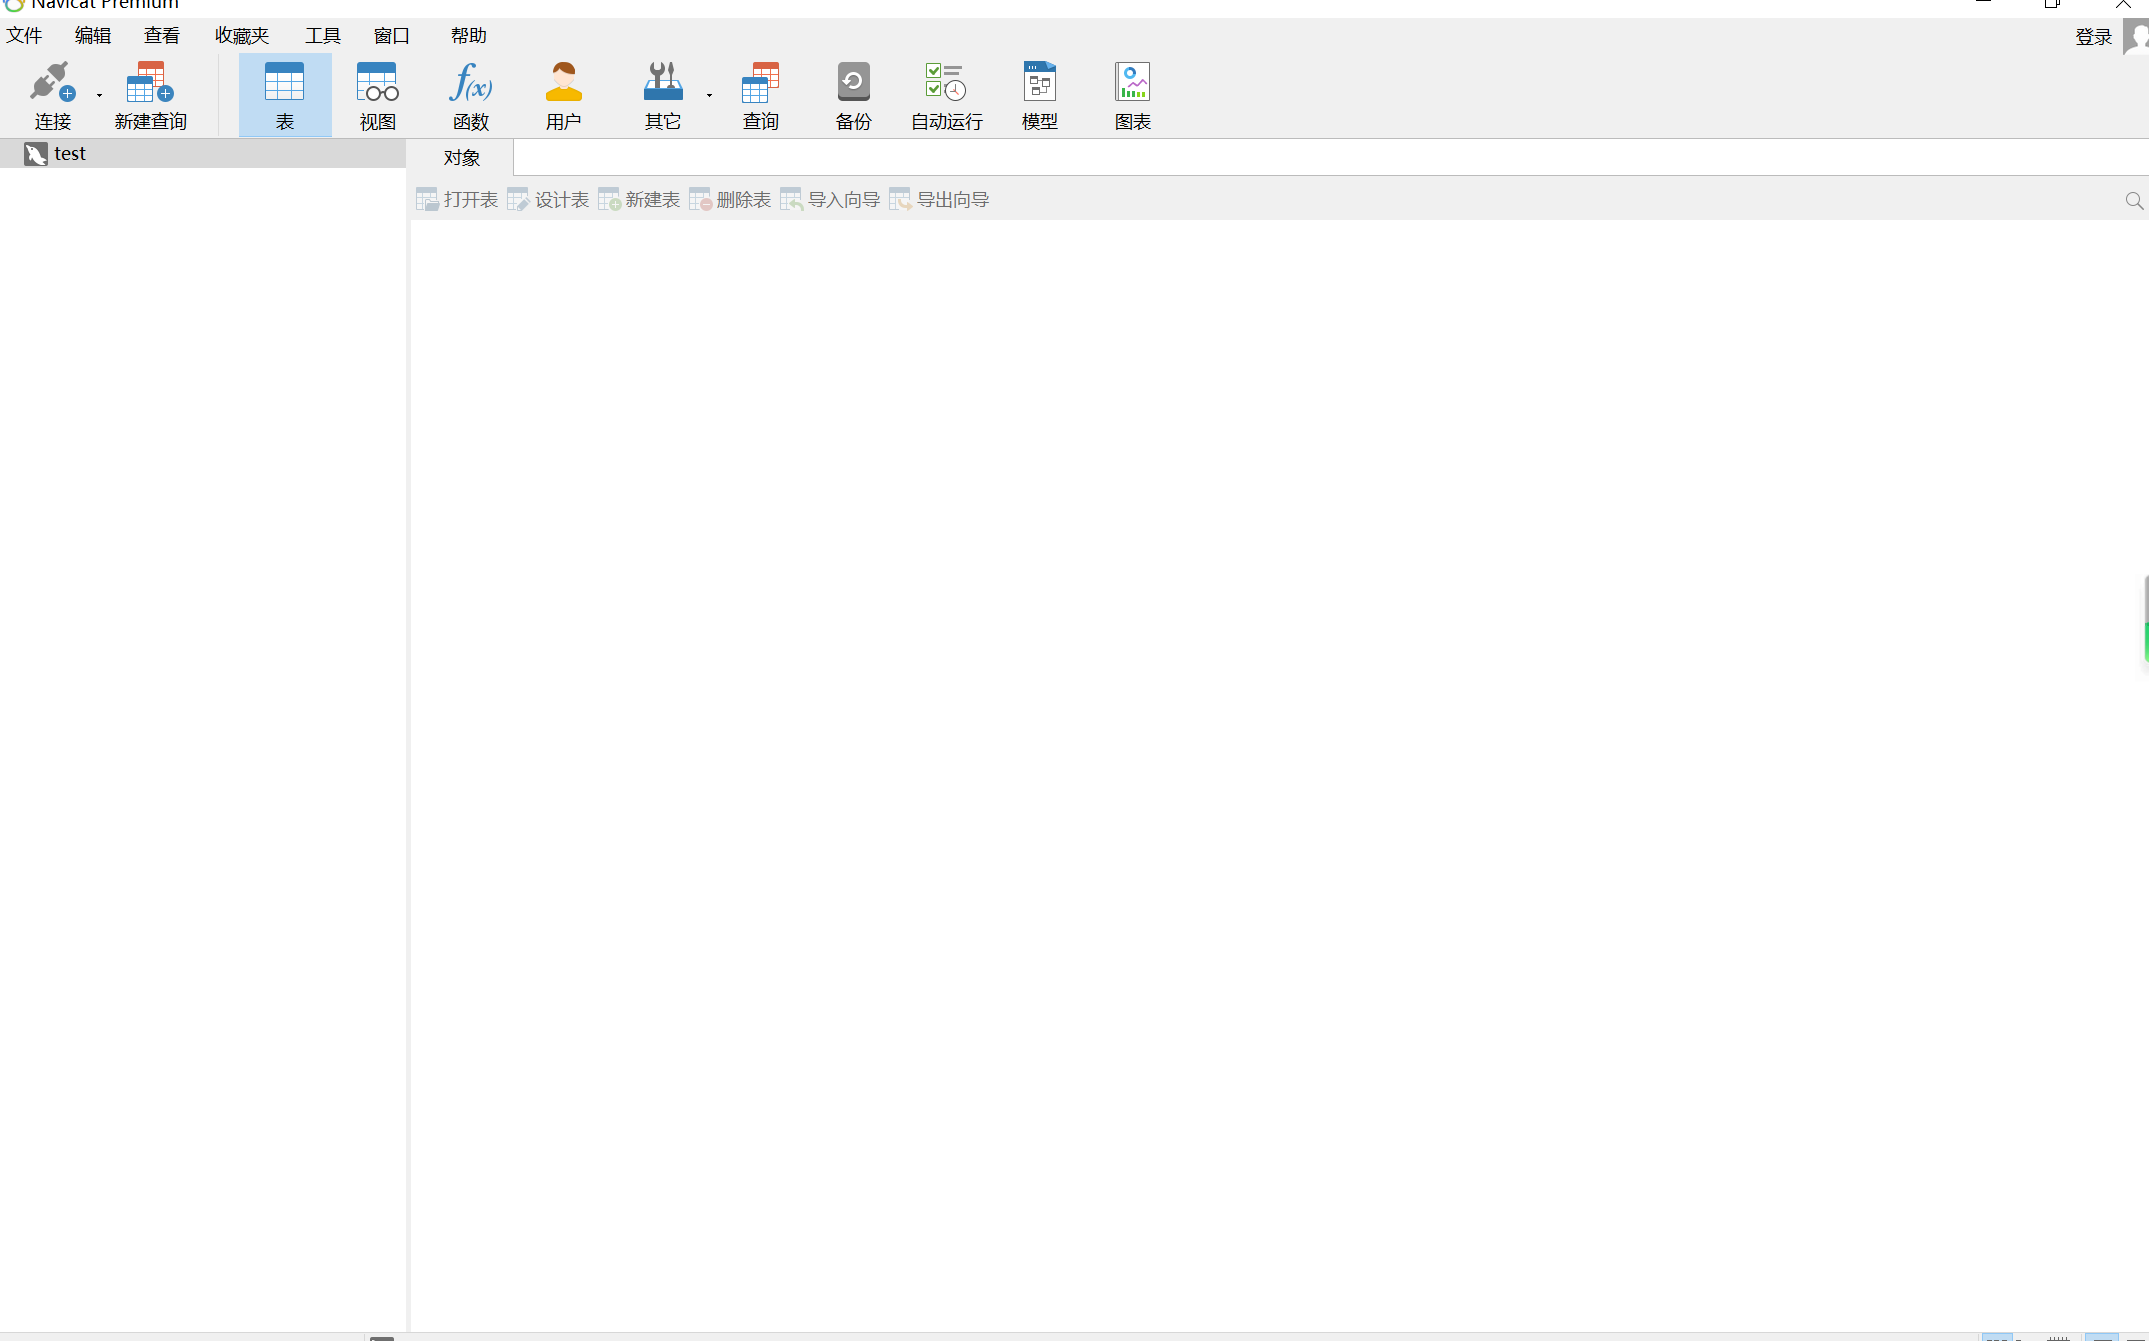
Task: Click the search icon in toolbar
Action: [x=2135, y=201]
